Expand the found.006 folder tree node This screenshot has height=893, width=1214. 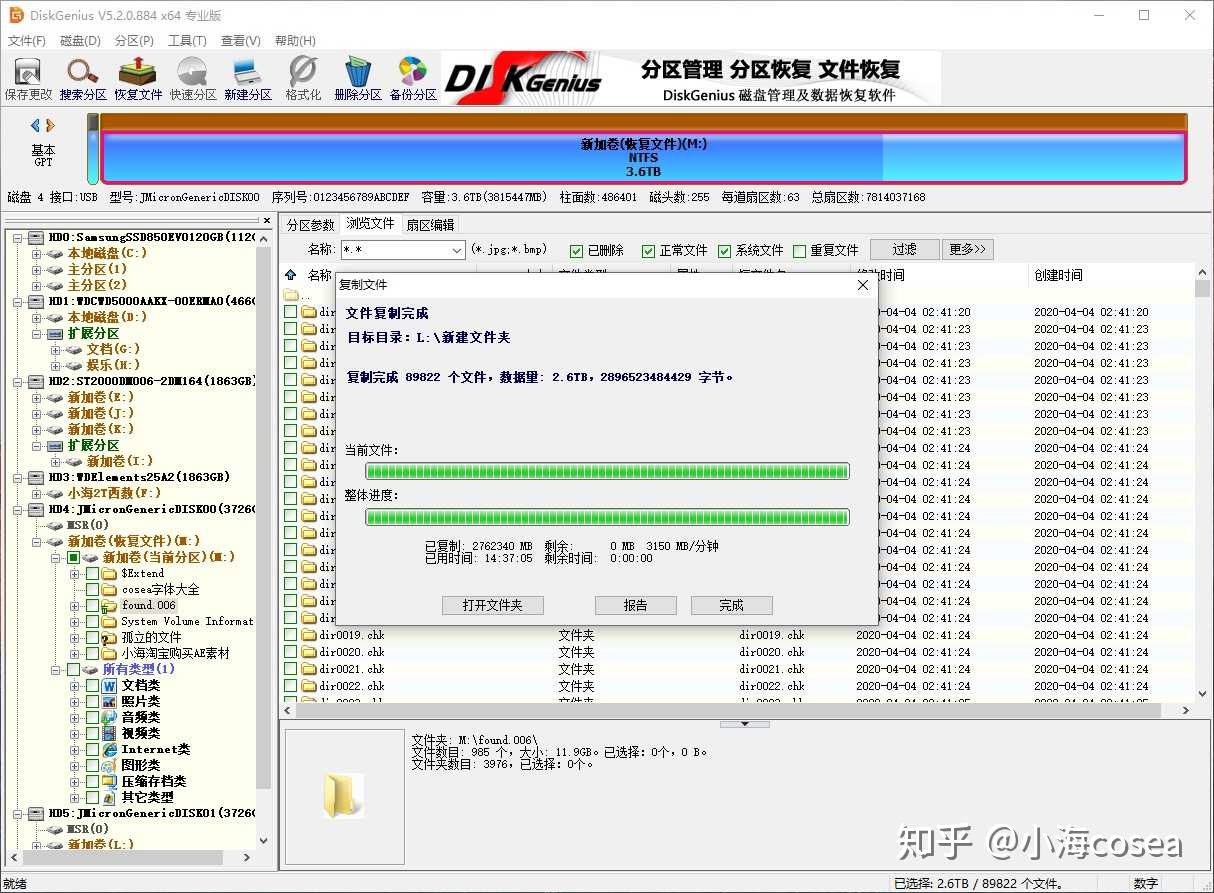(x=75, y=606)
